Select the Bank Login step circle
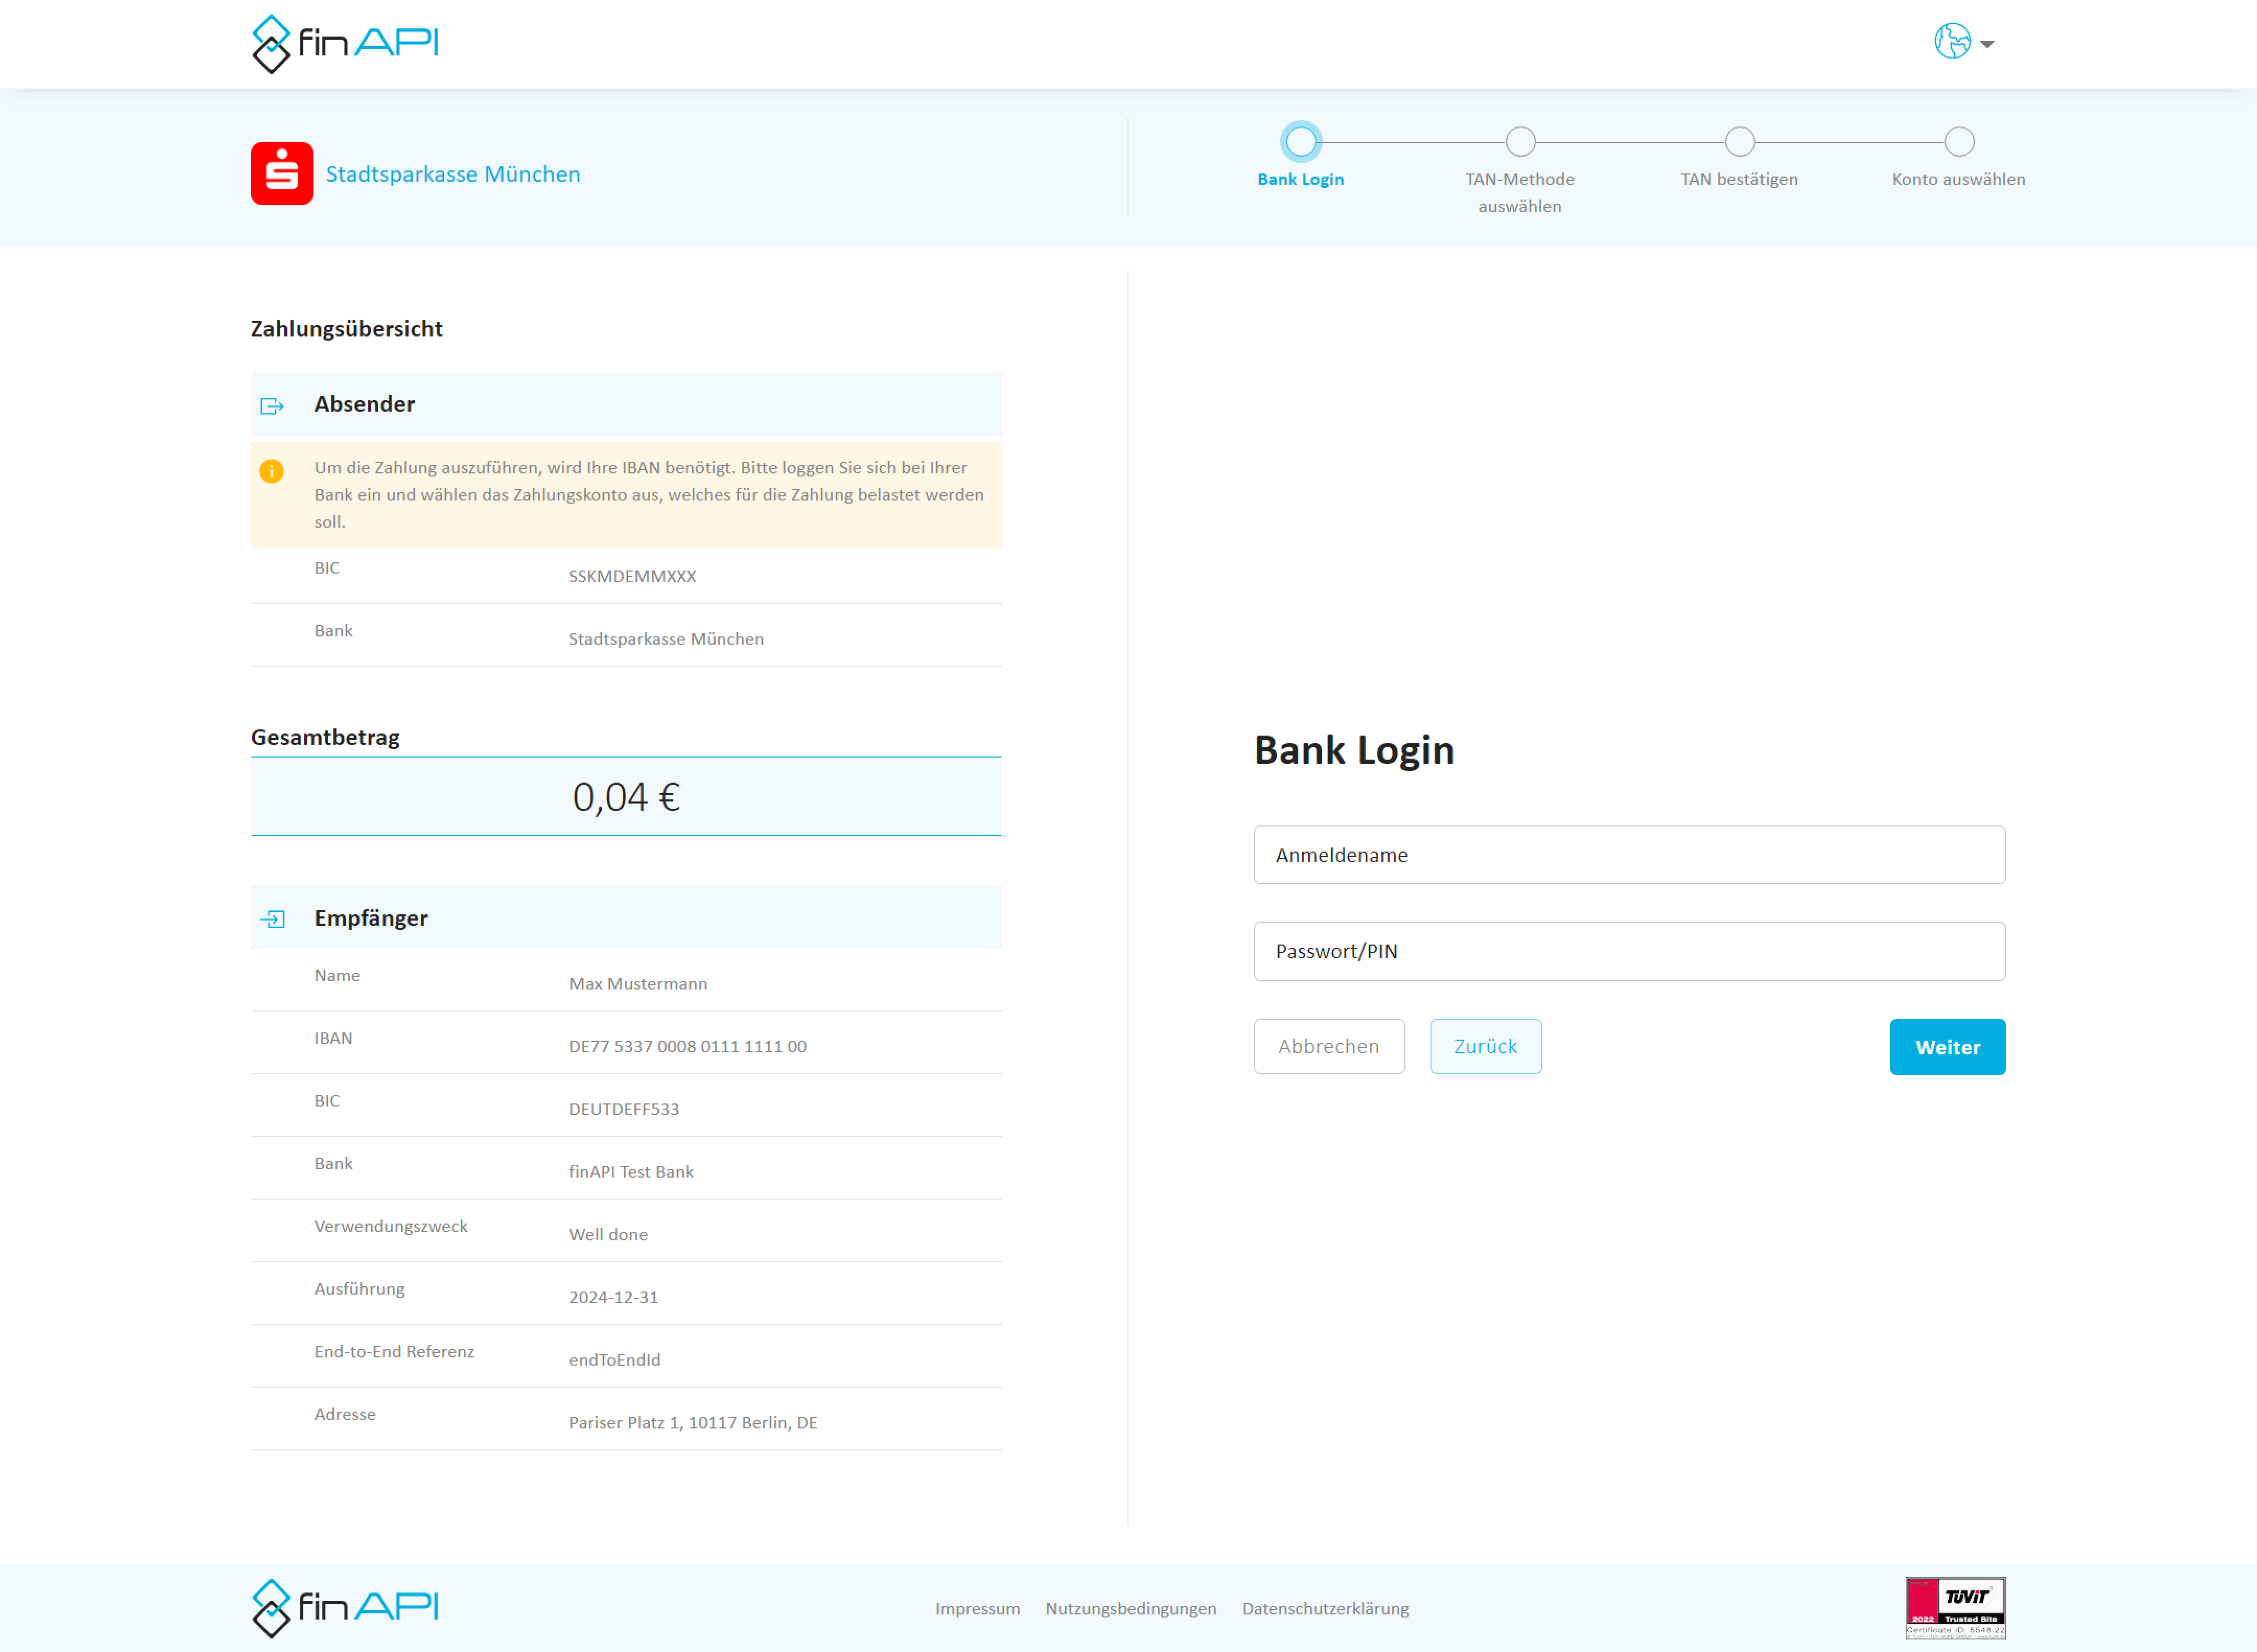The width and height of the screenshot is (2257, 1652). [x=1300, y=142]
